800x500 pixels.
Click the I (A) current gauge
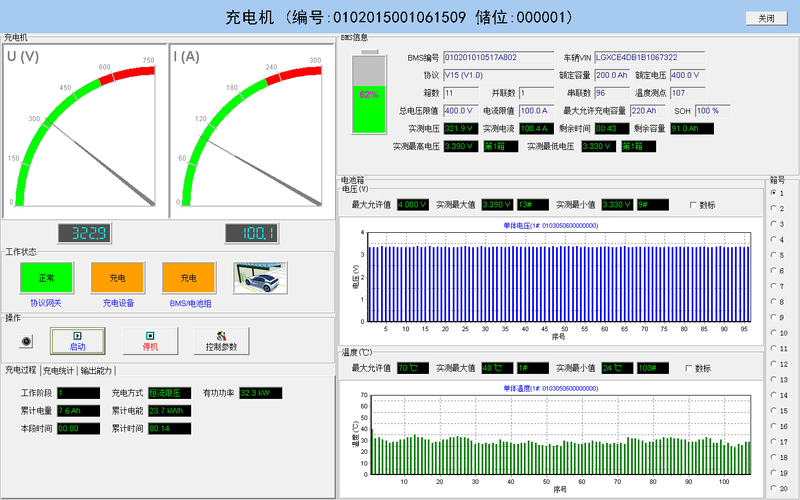point(252,131)
